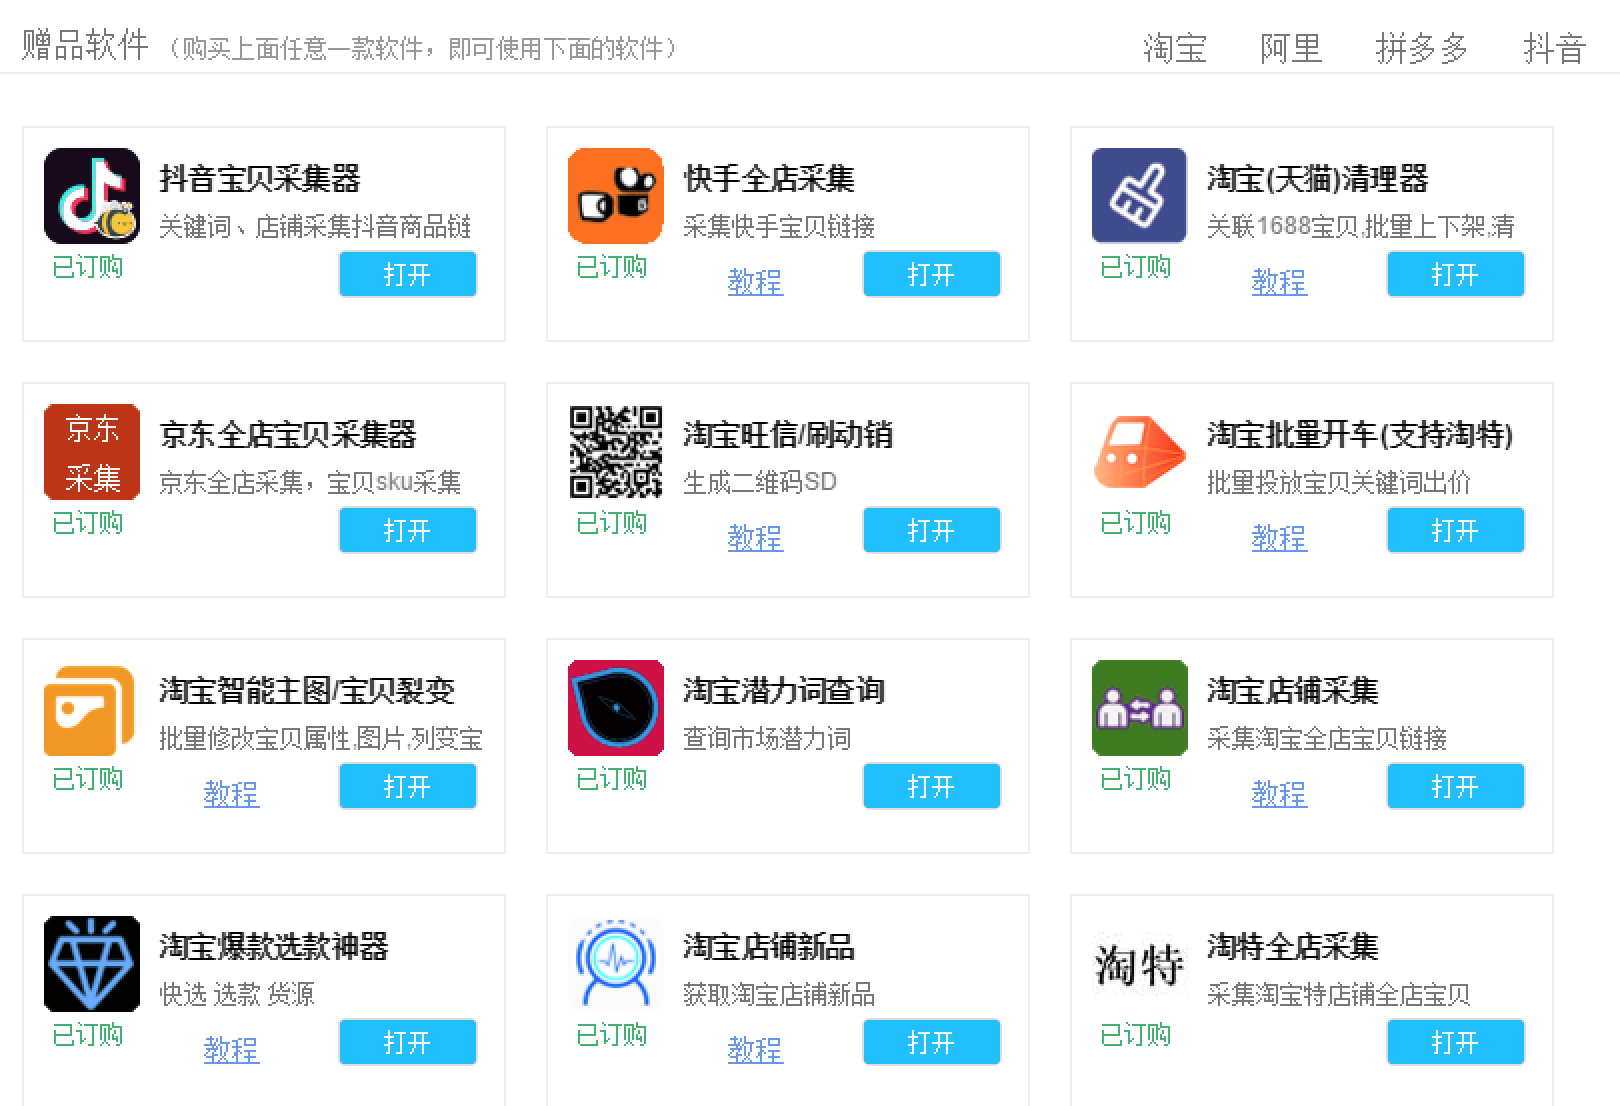Viewport: 1620px width, 1106px height.
Task: Open 快手全店采集 with 打开 button
Action: (x=932, y=274)
